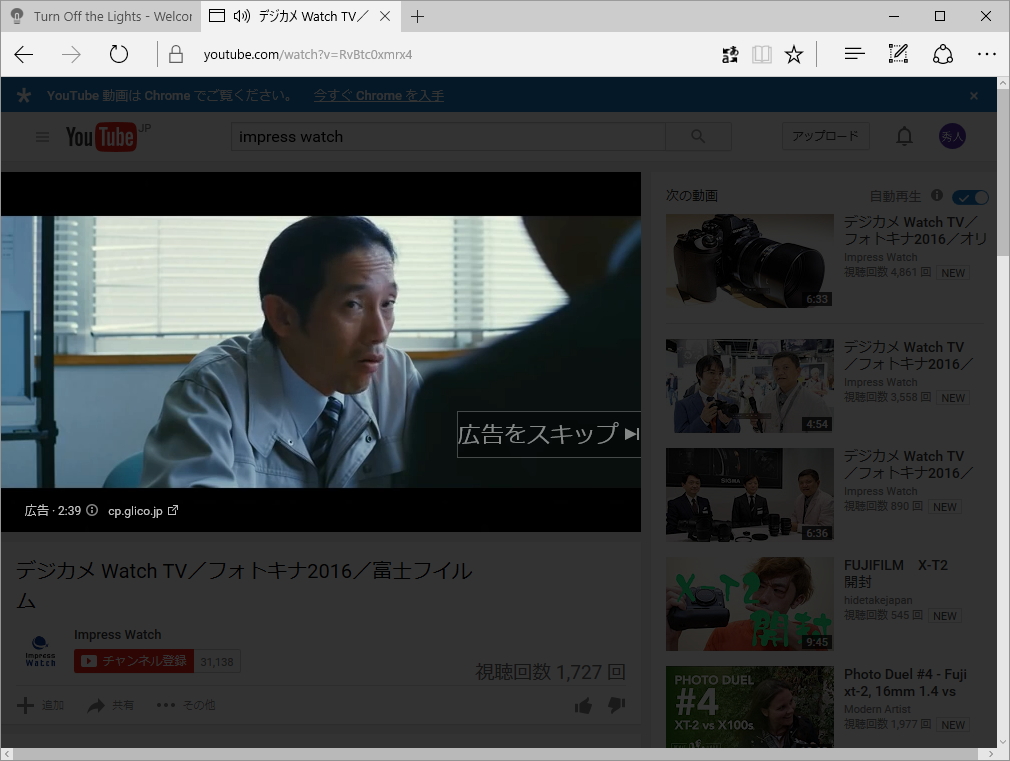The height and width of the screenshot is (761, 1010).
Task: Open the YouTube guide hamburger menu
Action: pos(41,136)
